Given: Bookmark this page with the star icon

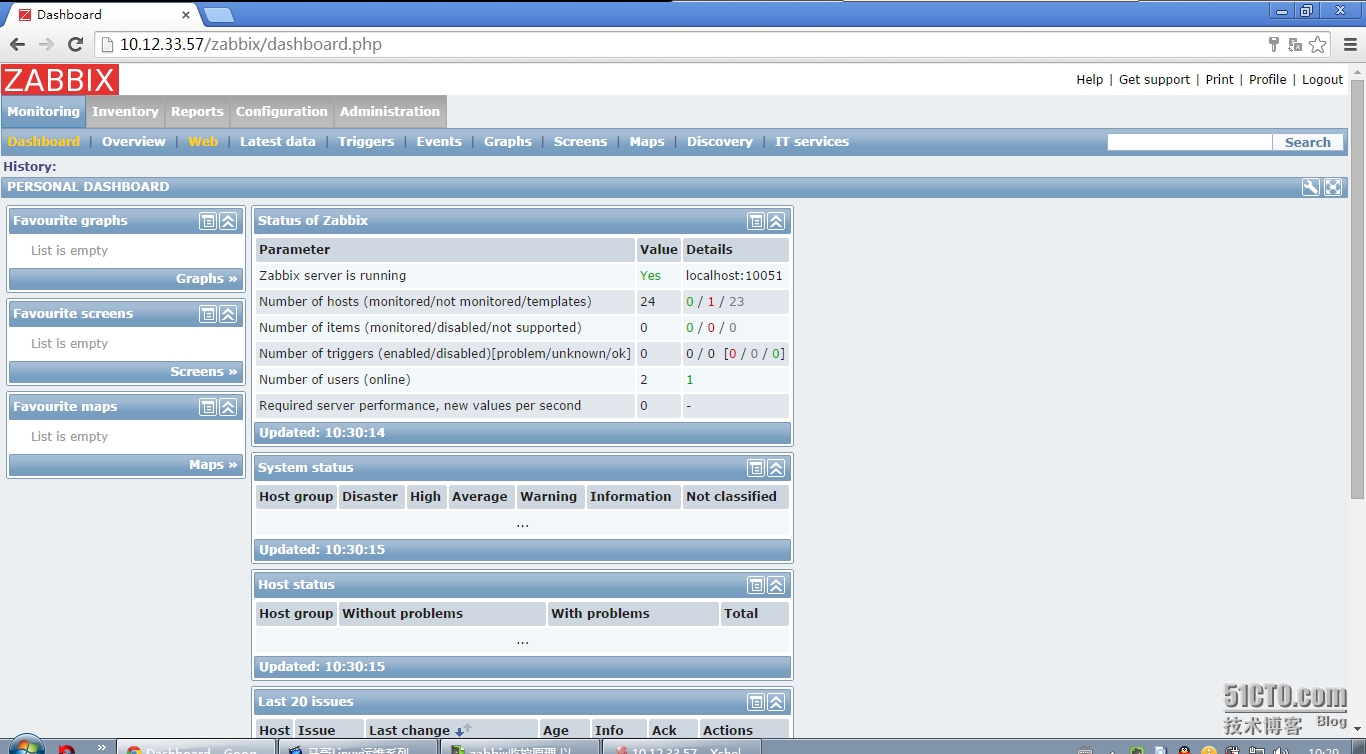Looking at the screenshot, I should pyautogui.click(x=1318, y=44).
